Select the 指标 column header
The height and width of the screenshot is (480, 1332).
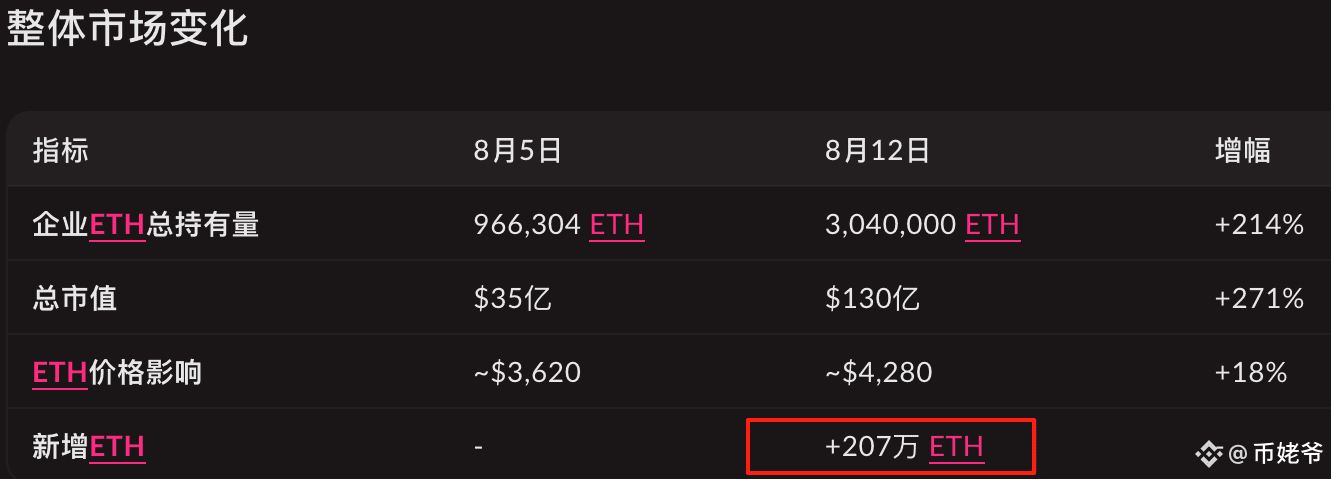61,151
